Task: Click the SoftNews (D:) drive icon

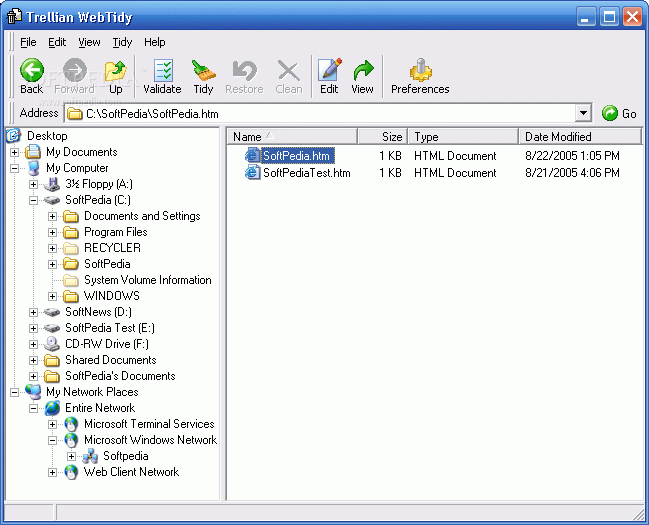Action: (x=52, y=312)
